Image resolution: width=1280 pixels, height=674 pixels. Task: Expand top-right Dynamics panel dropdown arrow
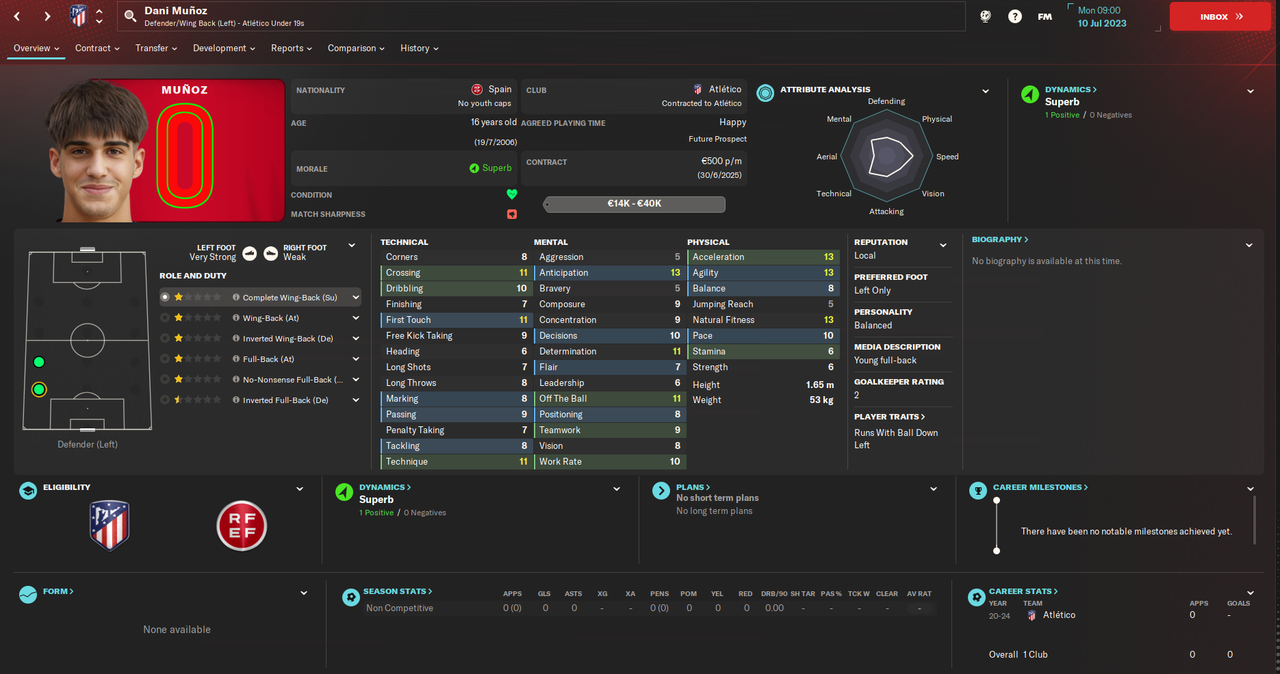(1250, 91)
